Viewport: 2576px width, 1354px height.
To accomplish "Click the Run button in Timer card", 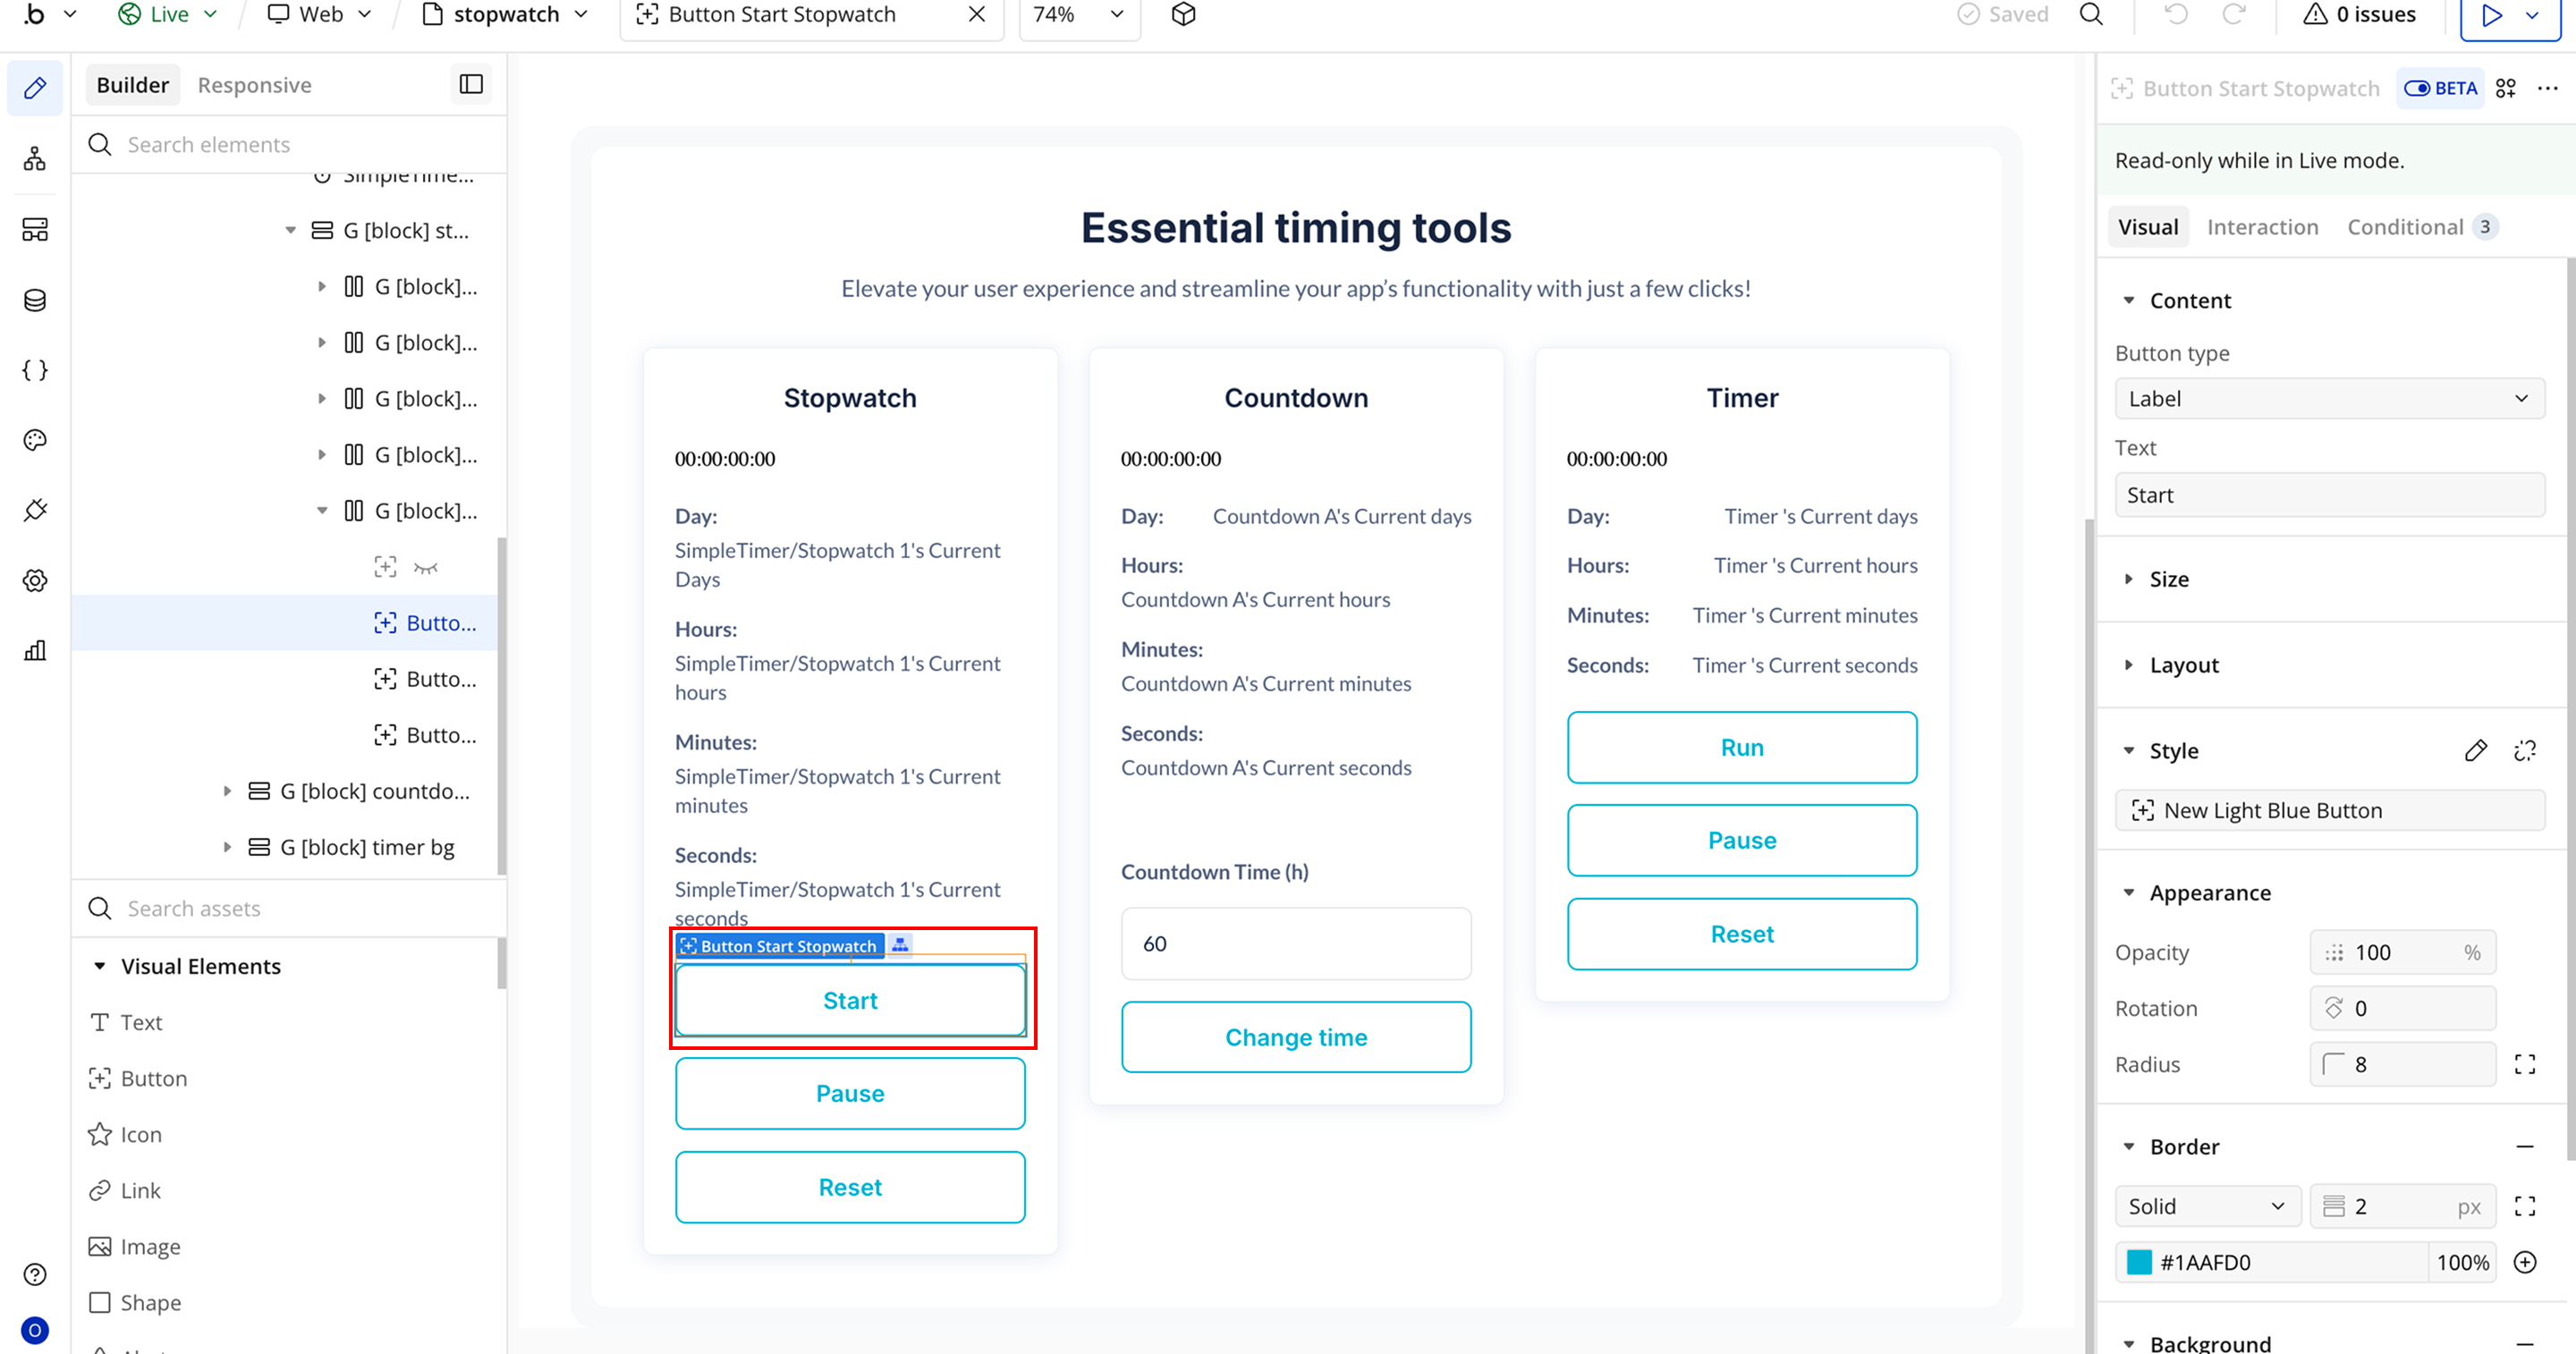I will pos(1742,747).
